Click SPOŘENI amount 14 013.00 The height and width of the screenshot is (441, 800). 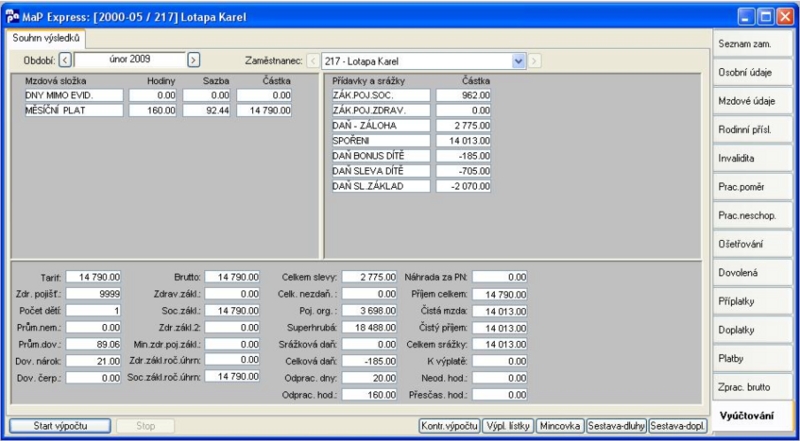click(464, 141)
